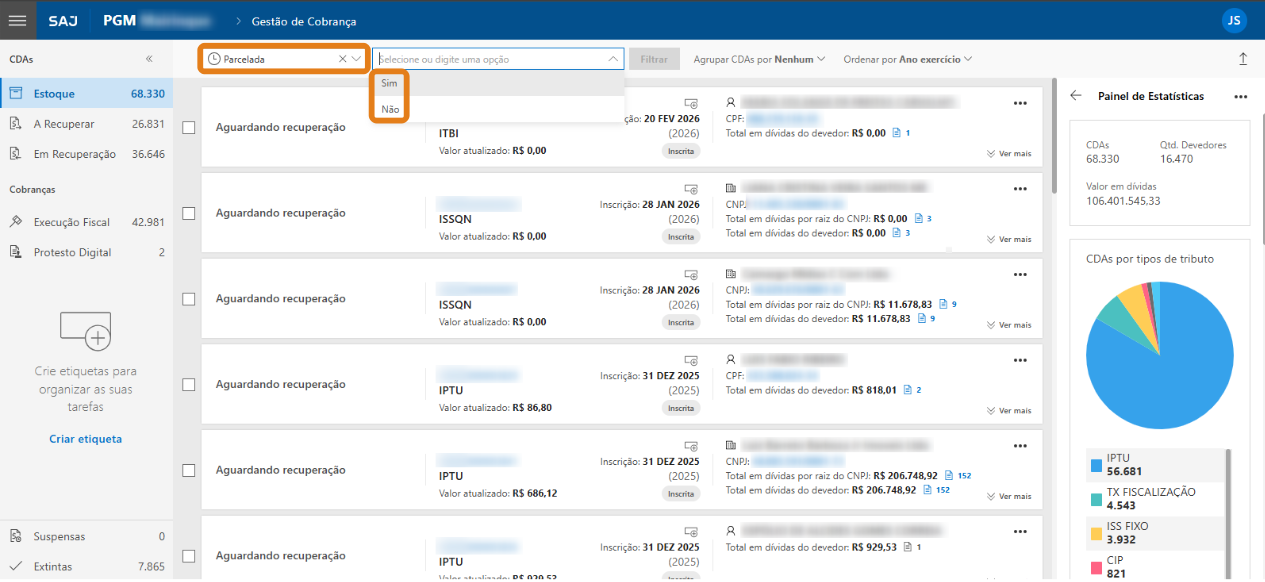Open the statistics panel three-dot menu
The image size is (1265, 582).
point(1240,97)
